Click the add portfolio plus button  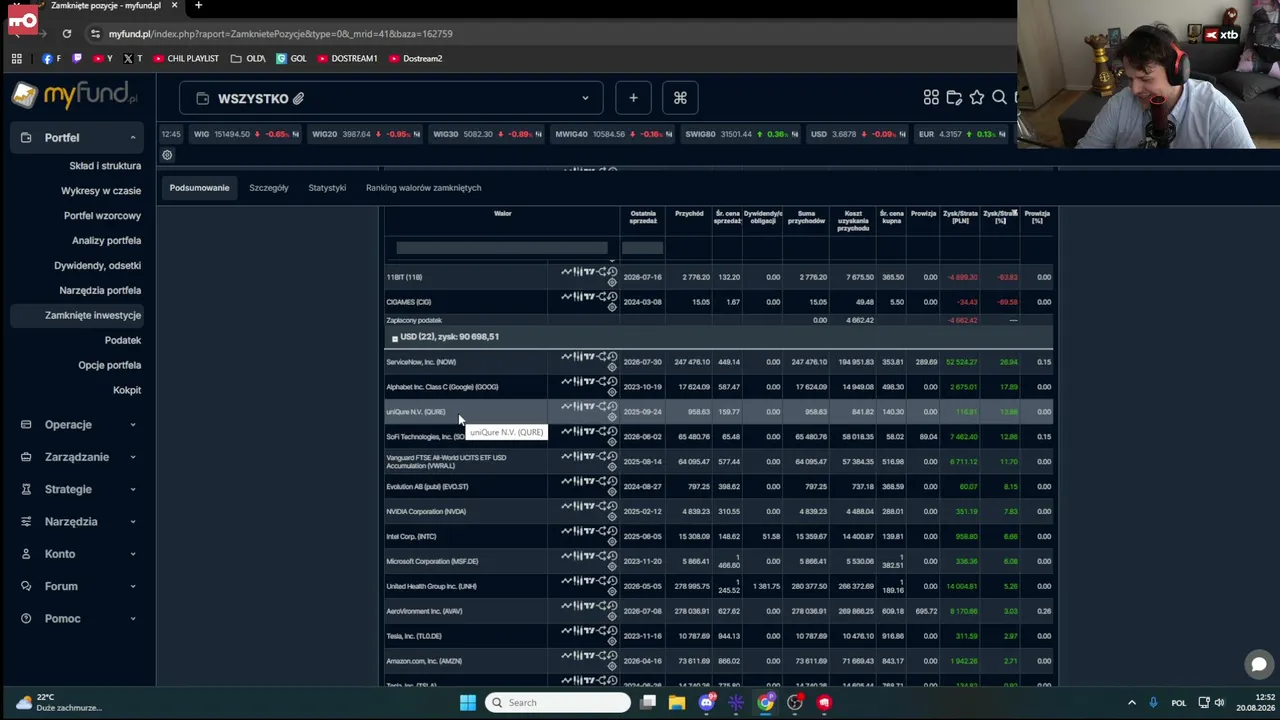tap(633, 98)
